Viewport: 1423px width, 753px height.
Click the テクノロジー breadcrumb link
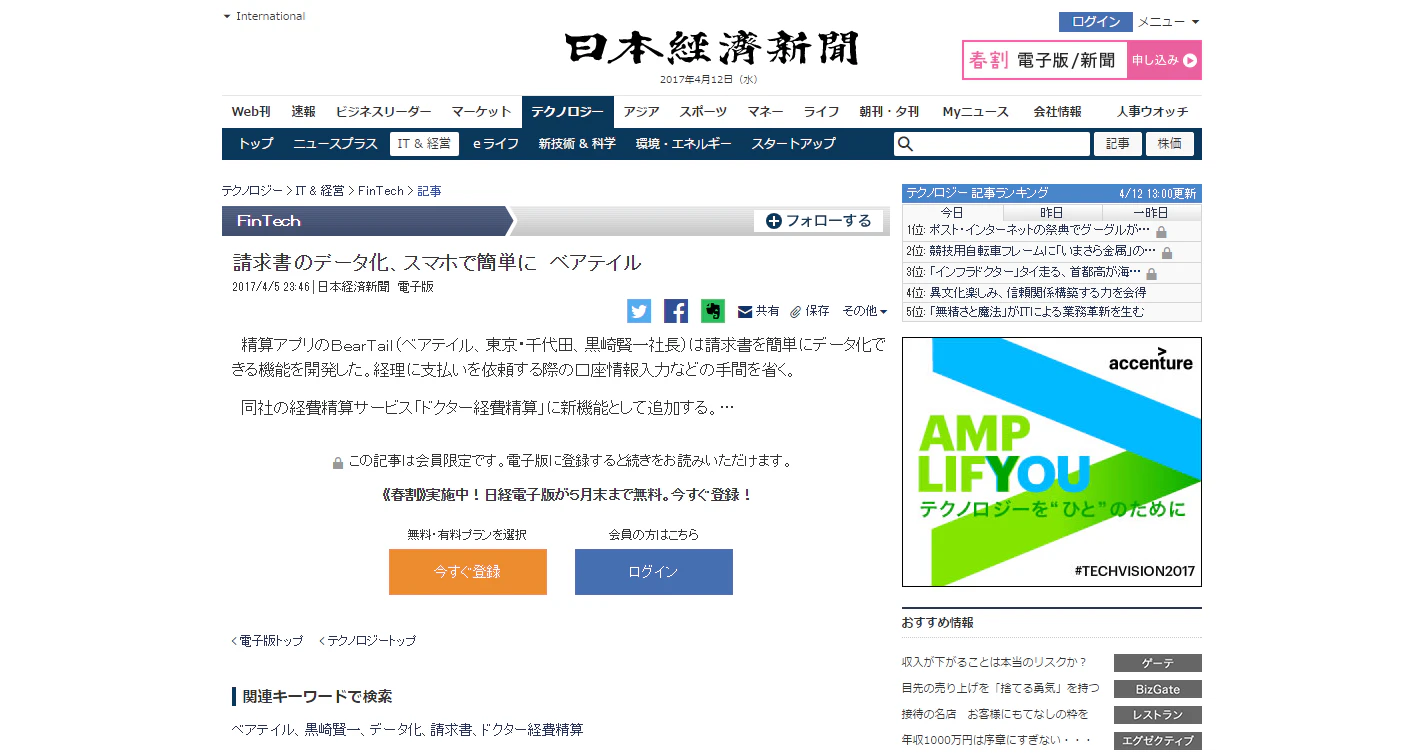252,191
